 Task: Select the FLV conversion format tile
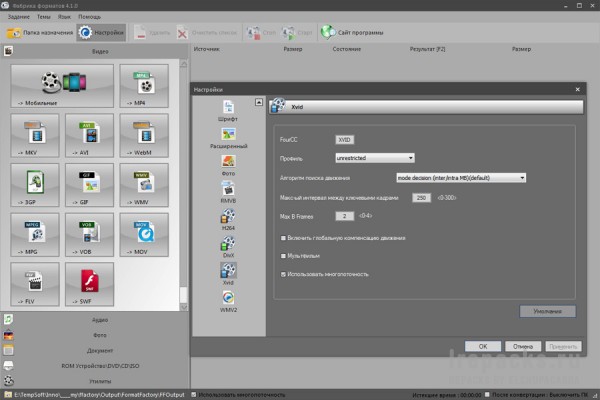tap(35, 284)
